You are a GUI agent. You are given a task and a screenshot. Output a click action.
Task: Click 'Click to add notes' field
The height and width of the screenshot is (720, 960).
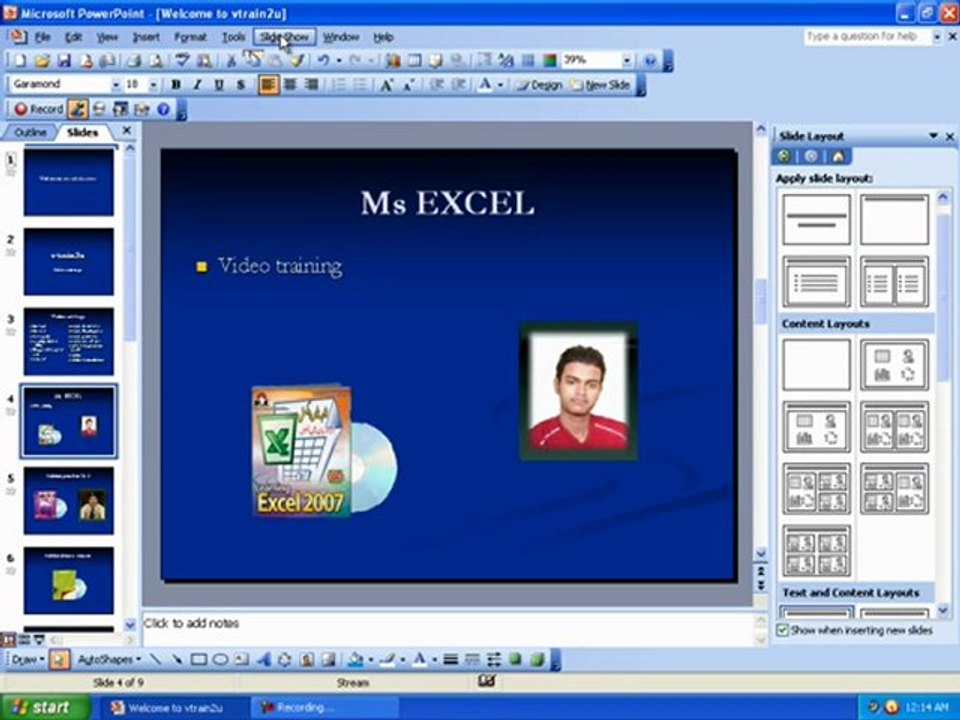click(450, 628)
